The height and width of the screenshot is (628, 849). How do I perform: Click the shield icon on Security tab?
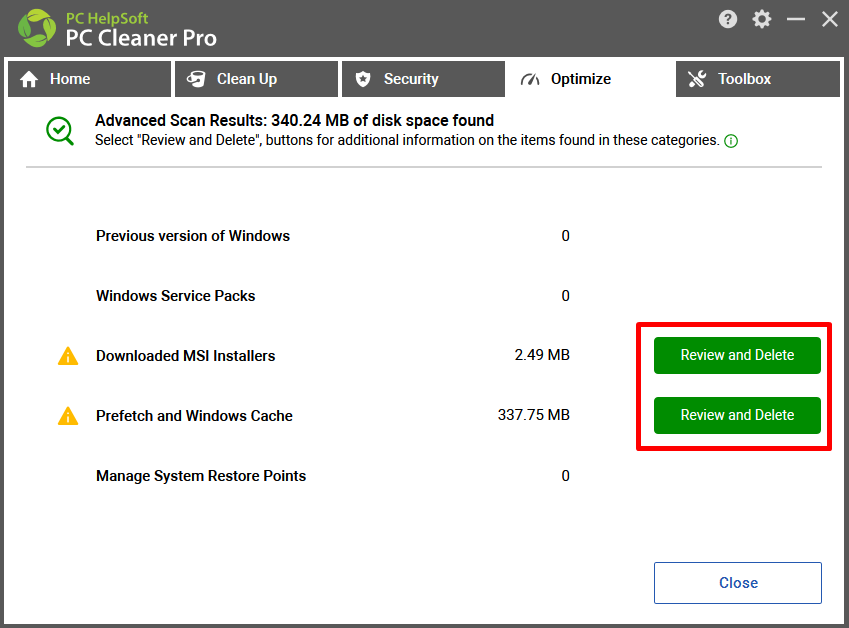363,79
